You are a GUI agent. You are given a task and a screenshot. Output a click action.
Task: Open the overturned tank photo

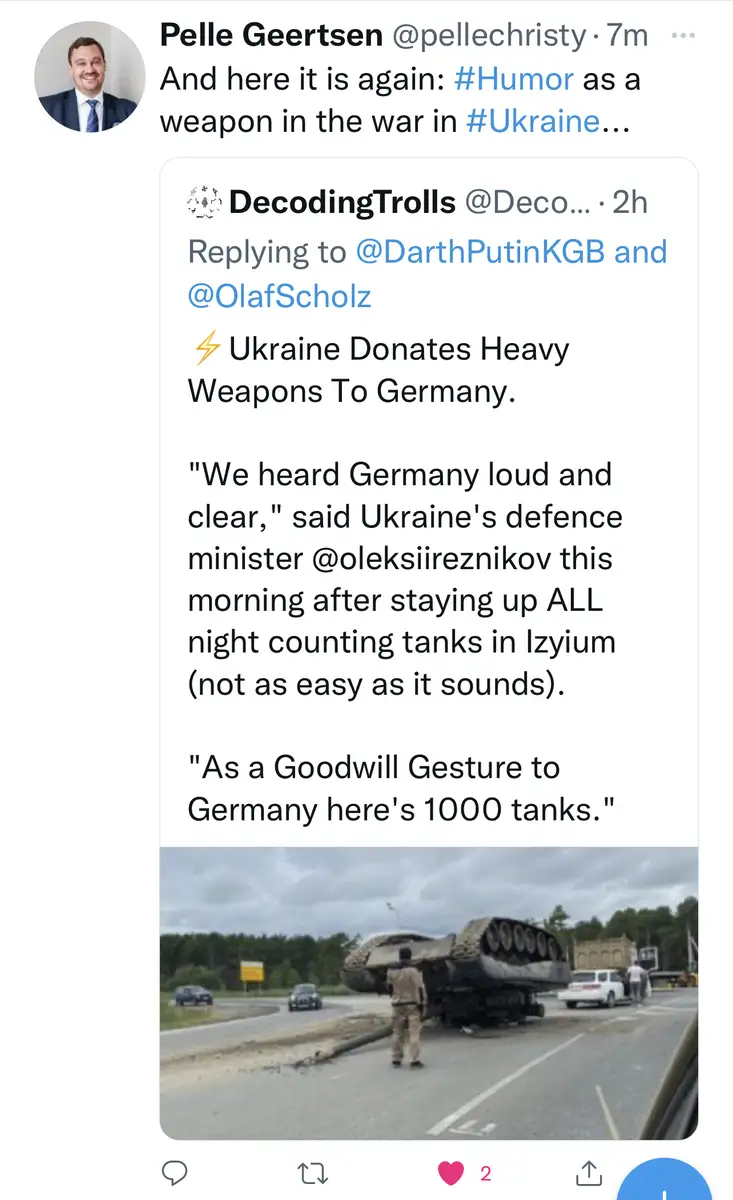tap(429, 993)
